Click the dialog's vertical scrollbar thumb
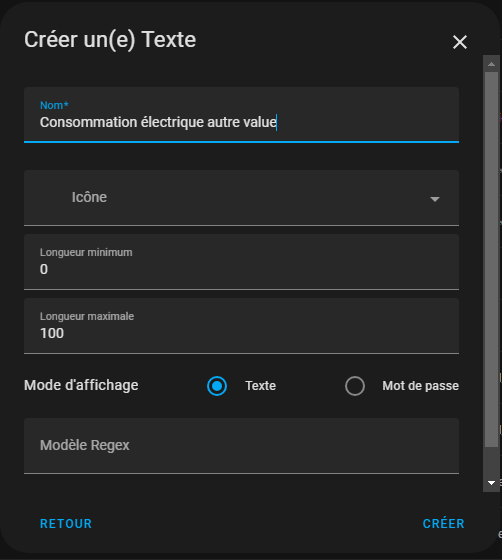502x560 pixels. 491,259
